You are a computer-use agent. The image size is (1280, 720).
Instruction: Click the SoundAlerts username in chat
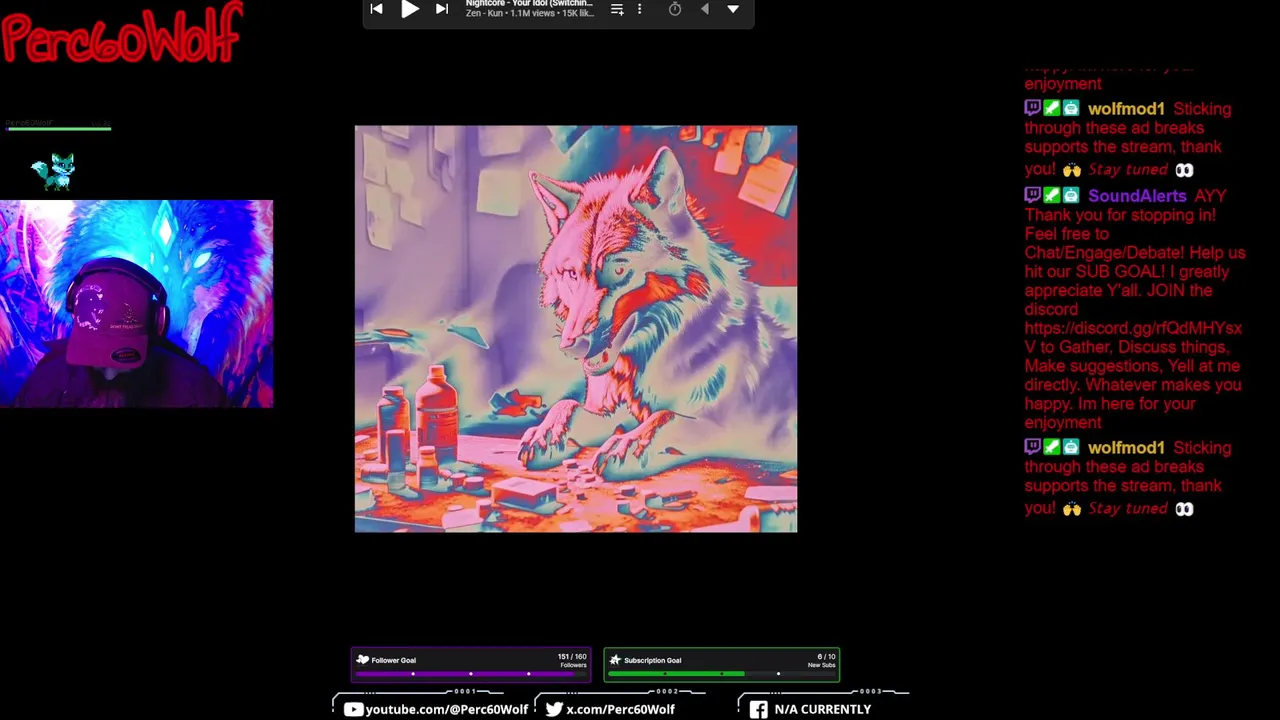[1137, 196]
